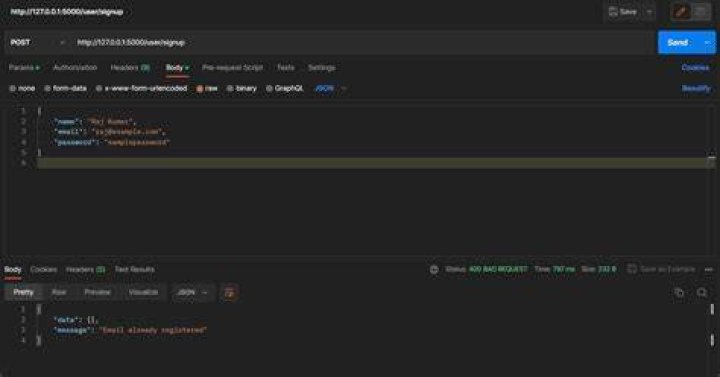Click the Beautify link
The image size is (720, 377).
[696, 88]
